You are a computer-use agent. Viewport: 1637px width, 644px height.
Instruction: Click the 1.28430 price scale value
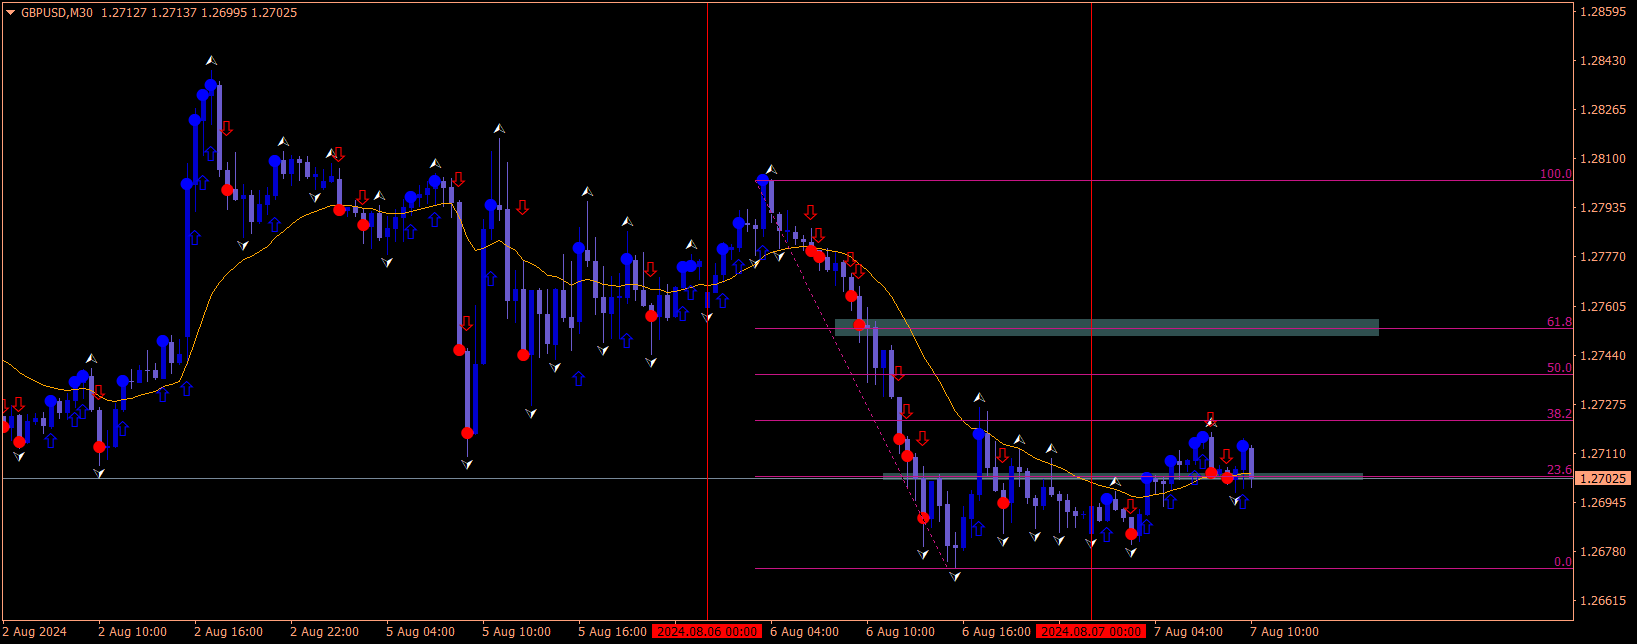(1603, 61)
